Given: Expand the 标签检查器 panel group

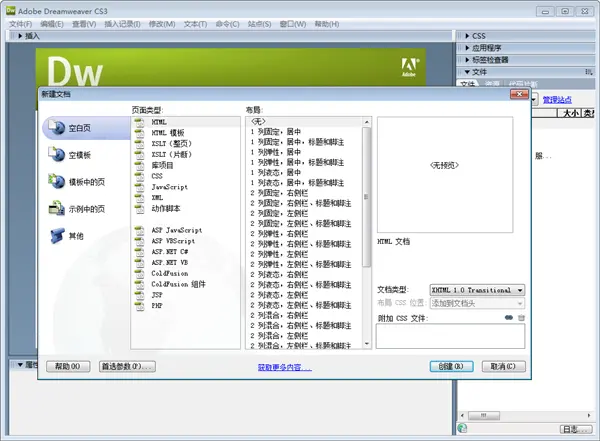Looking at the screenshot, I should tap(467, 60).
